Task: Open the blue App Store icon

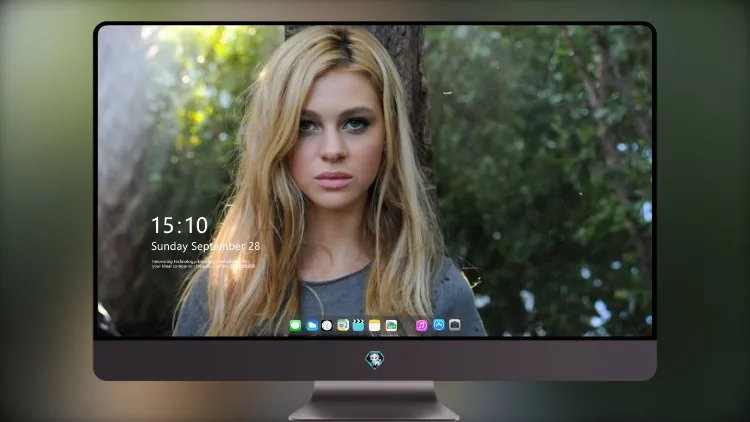Action: pyautogui.click(x=439, y=325)
